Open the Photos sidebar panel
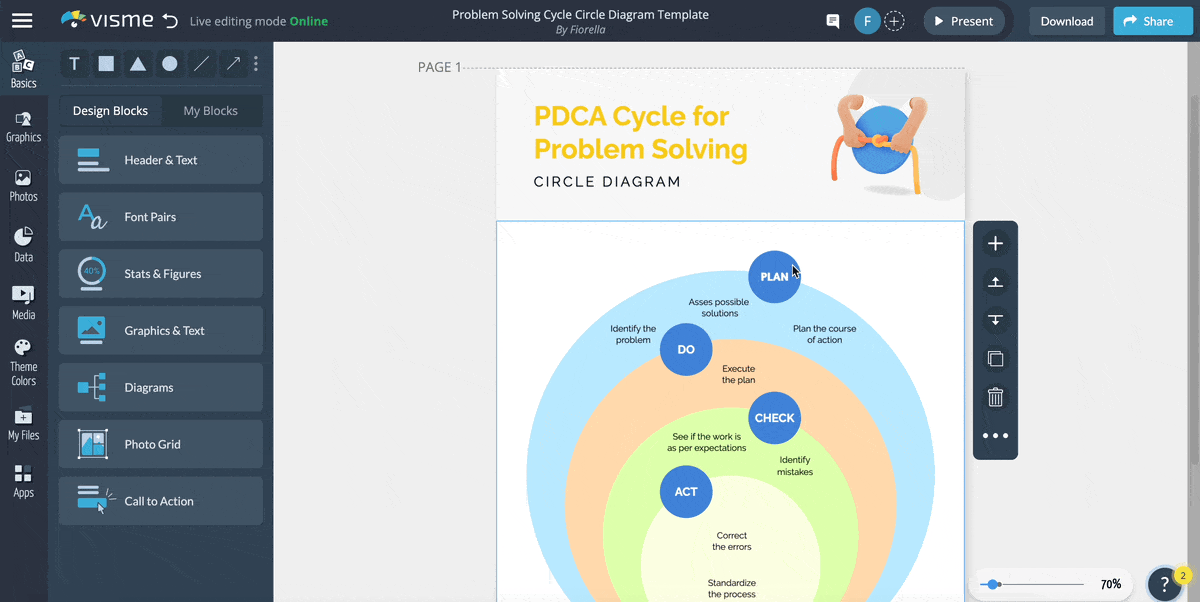The image size is (1200, 602). (23, 183)
